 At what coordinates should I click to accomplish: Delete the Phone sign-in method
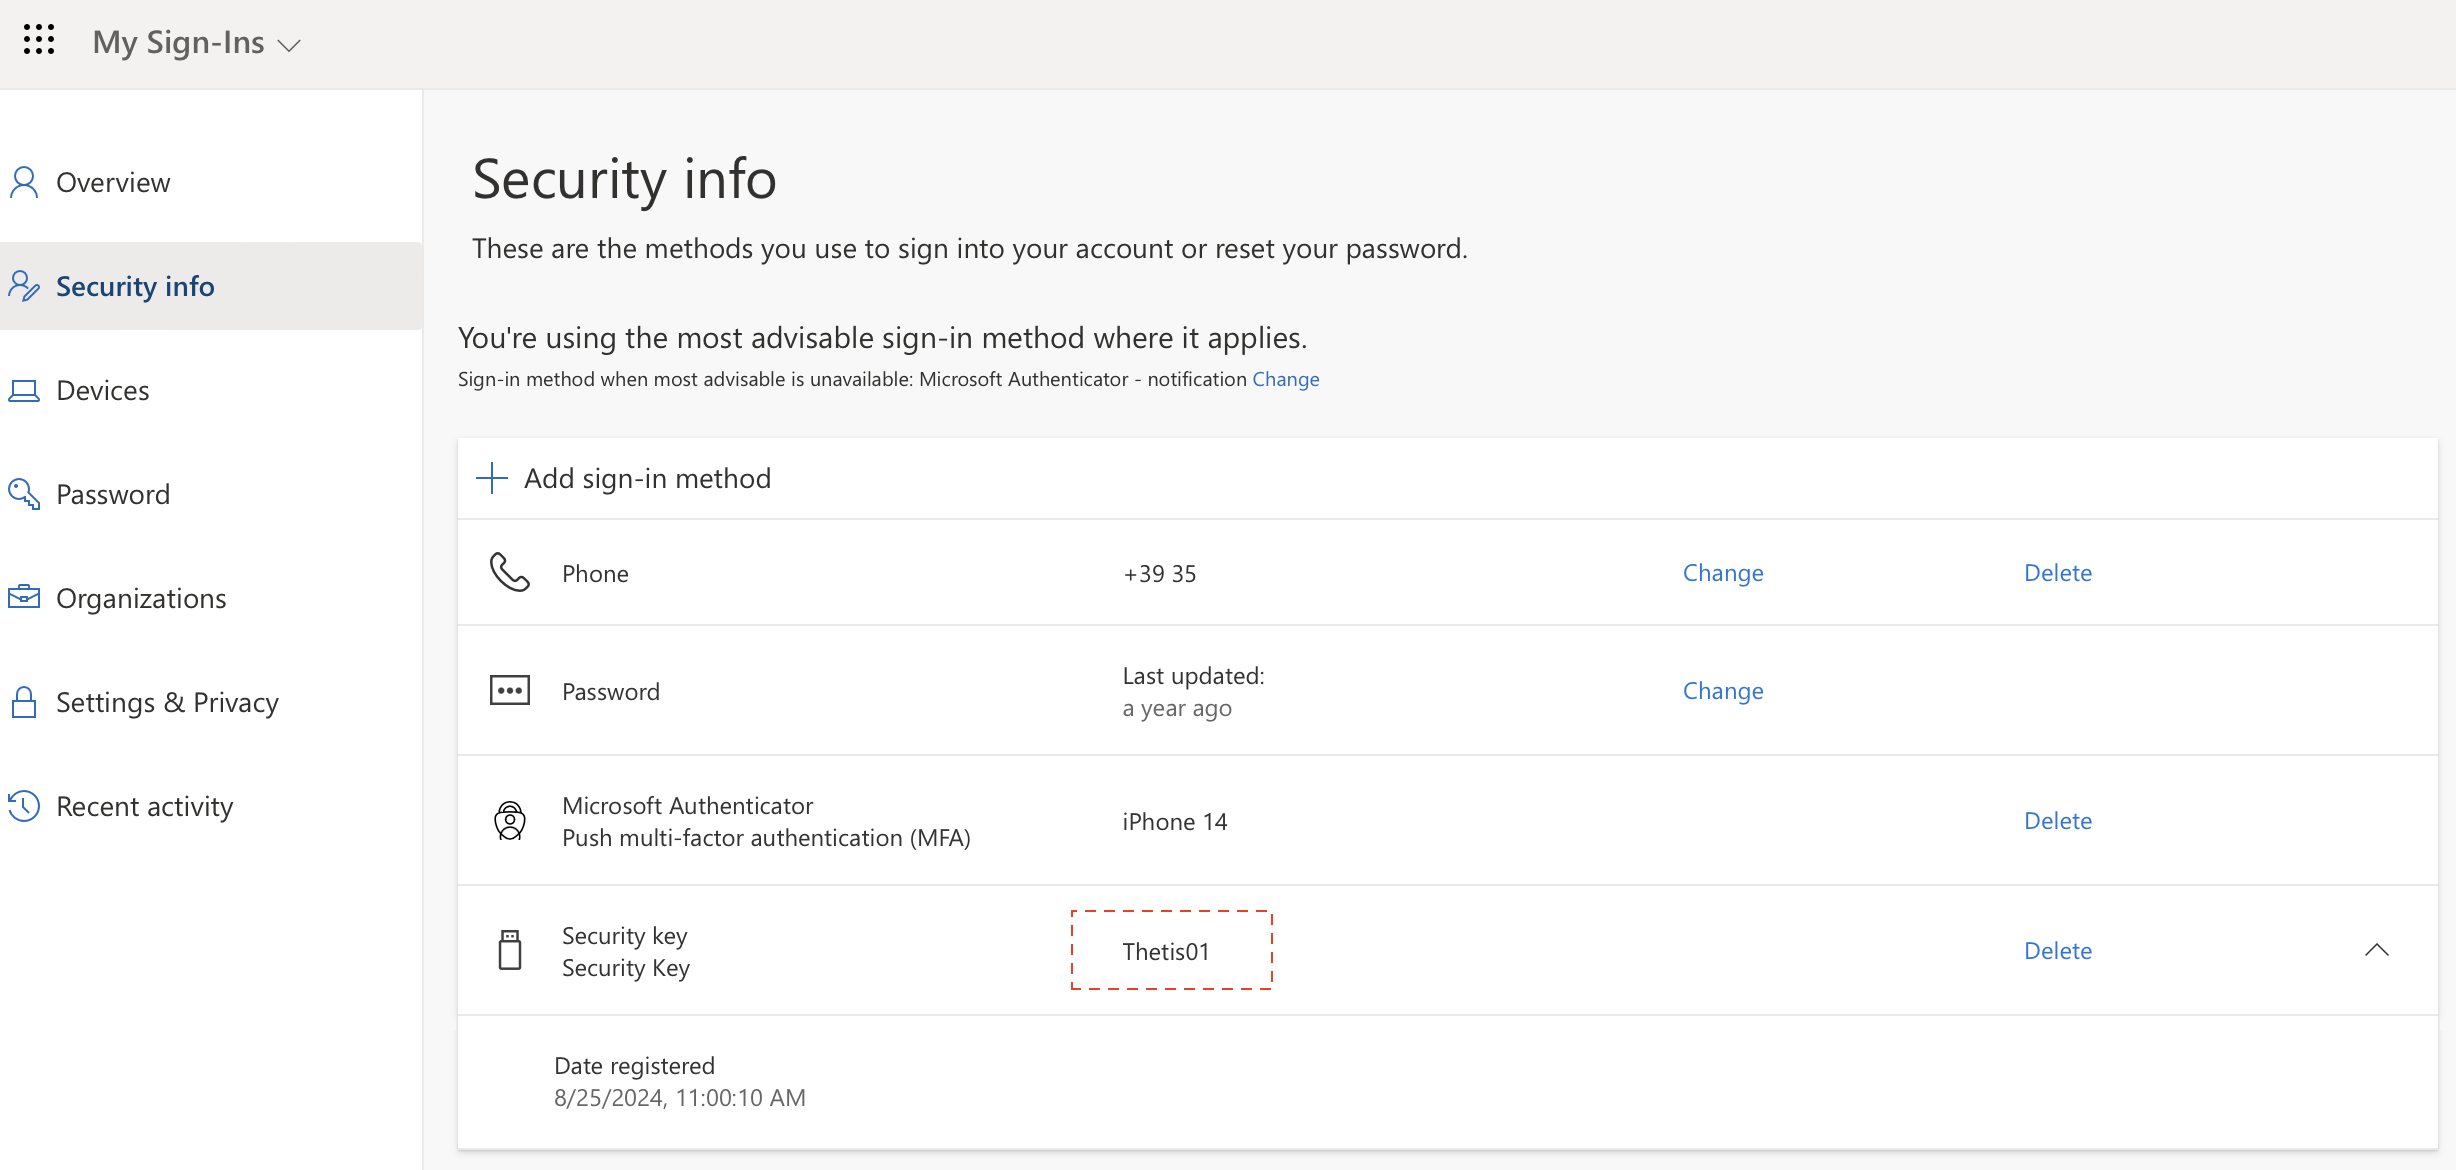click(x=2057, y=573)
